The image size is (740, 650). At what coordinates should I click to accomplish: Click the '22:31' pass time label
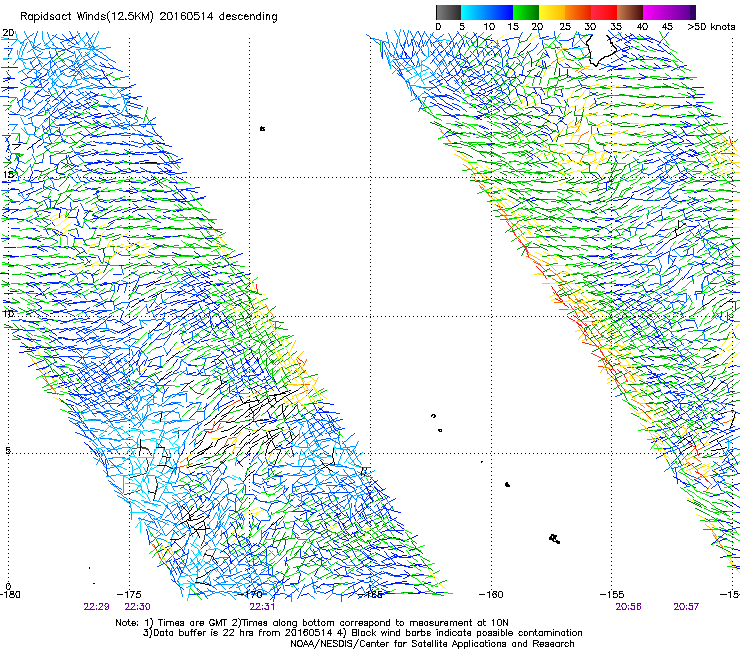[262, 607]
